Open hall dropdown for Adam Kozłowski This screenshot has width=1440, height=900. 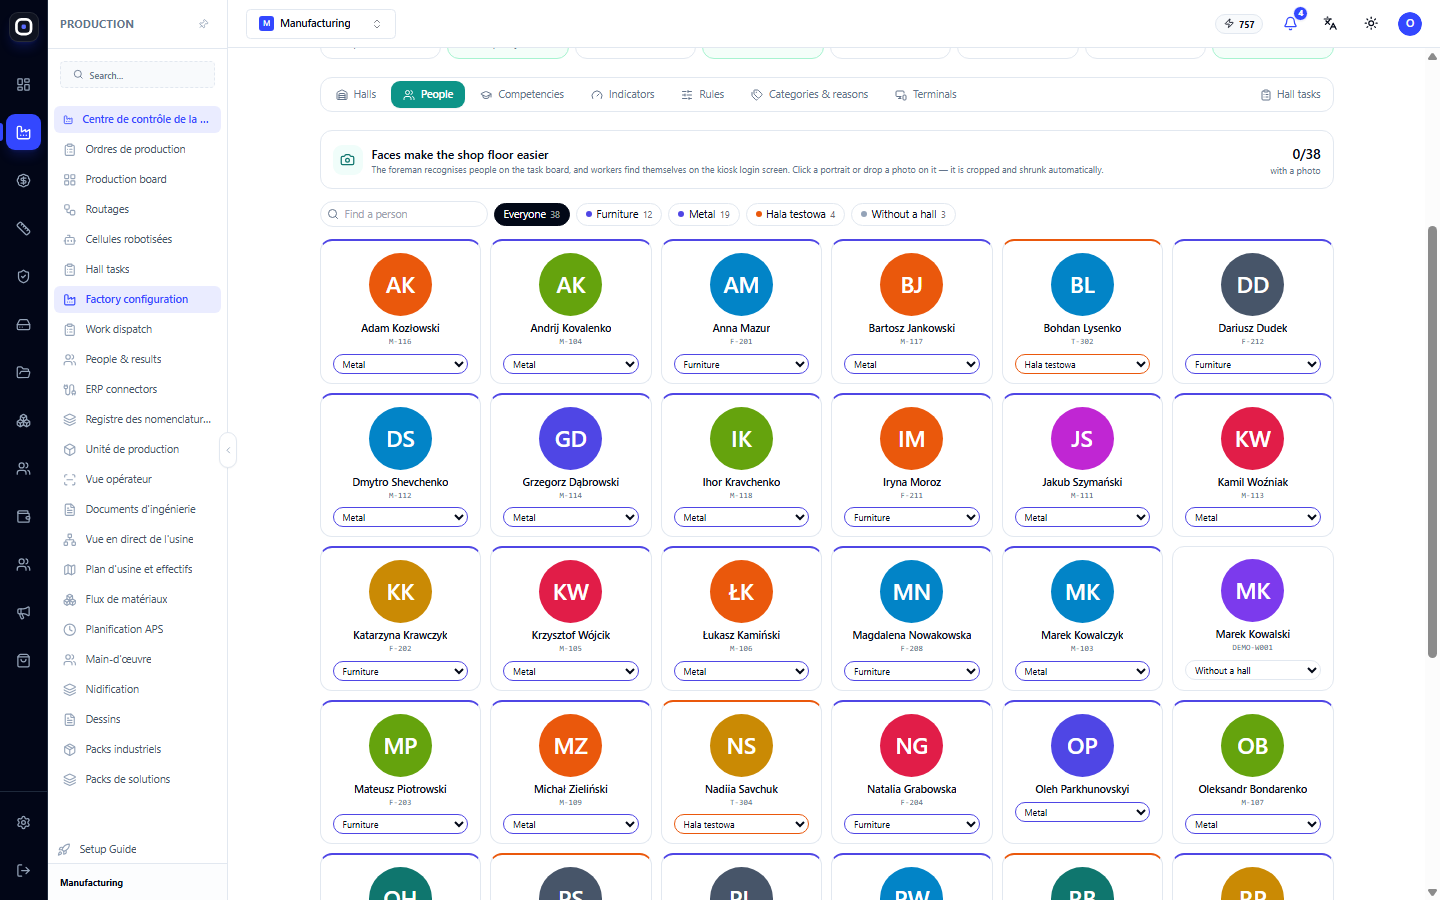pos(400,365)
